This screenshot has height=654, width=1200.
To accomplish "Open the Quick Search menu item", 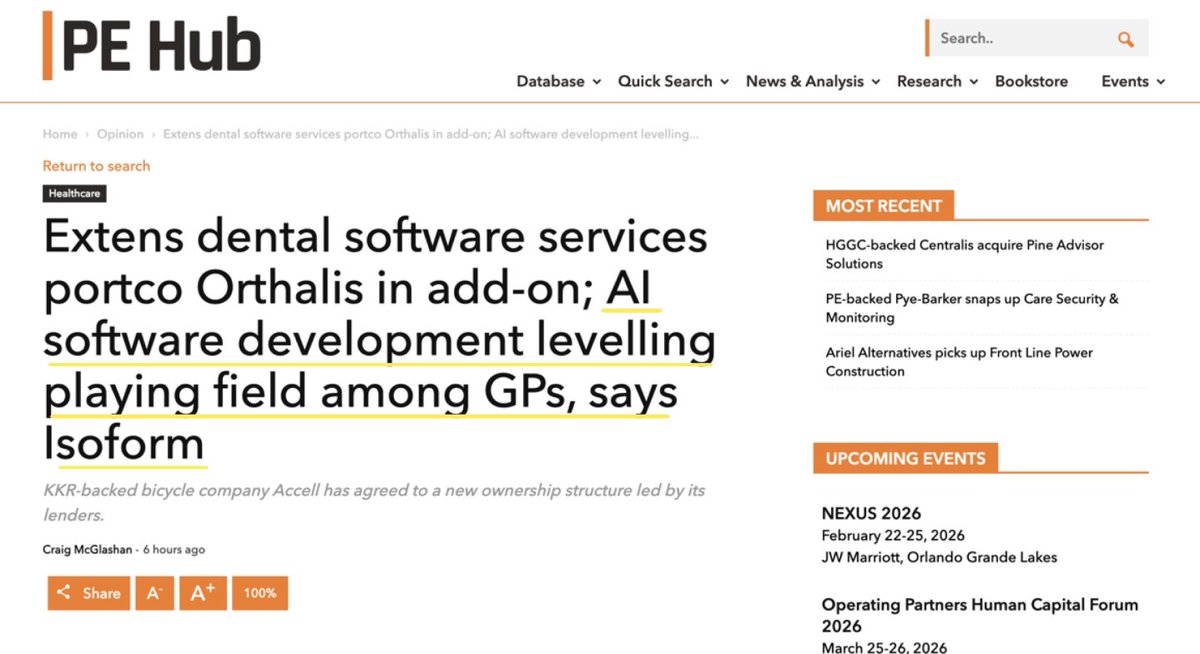I will point(665,81).
